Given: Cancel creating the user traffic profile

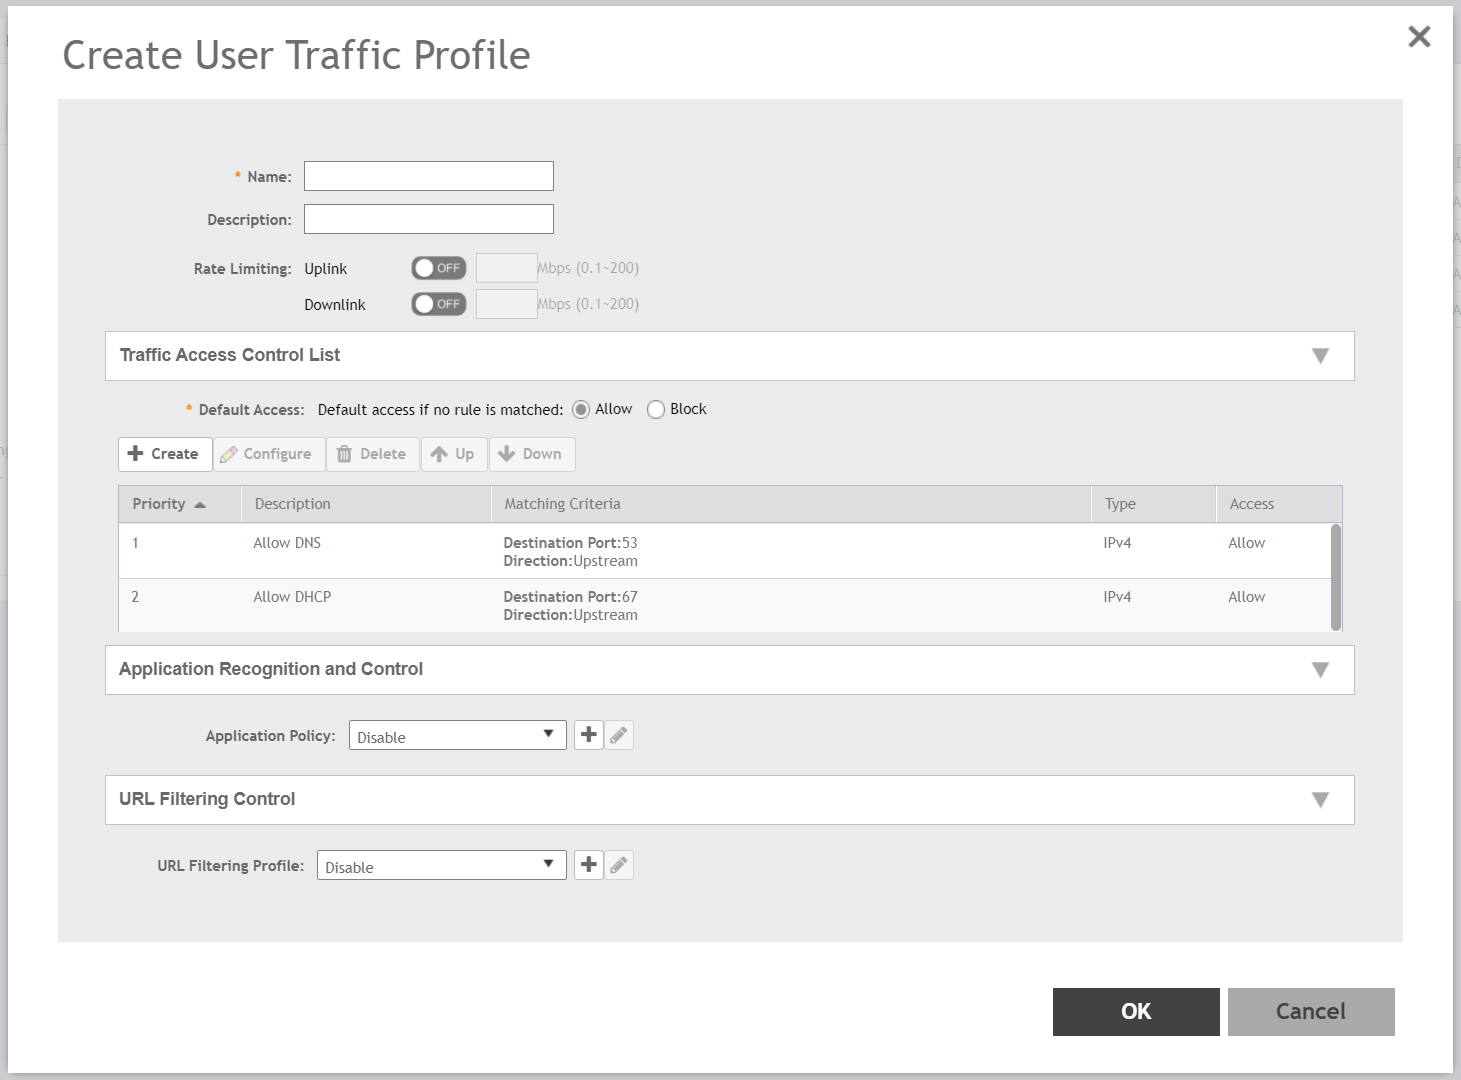Looking at the screenshot, I should pyautogui.click(x=1310, y=1011).
